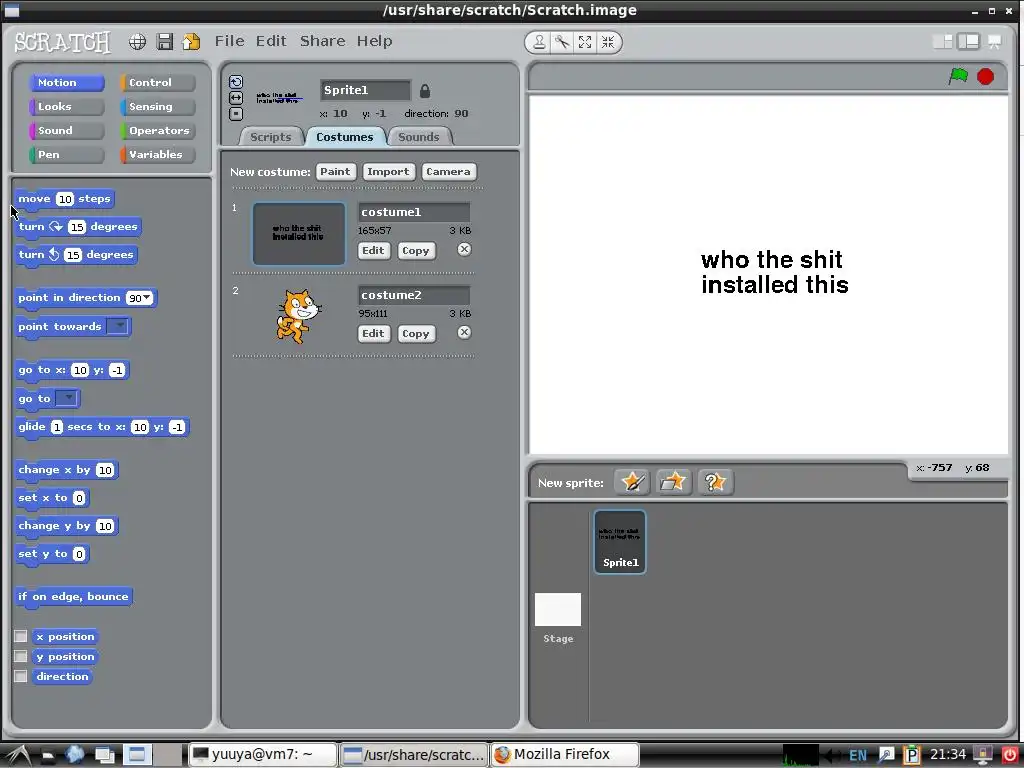Switch to the Sounds tab
The width and height of the screenshot is (1024, 768).
point(419,137)
